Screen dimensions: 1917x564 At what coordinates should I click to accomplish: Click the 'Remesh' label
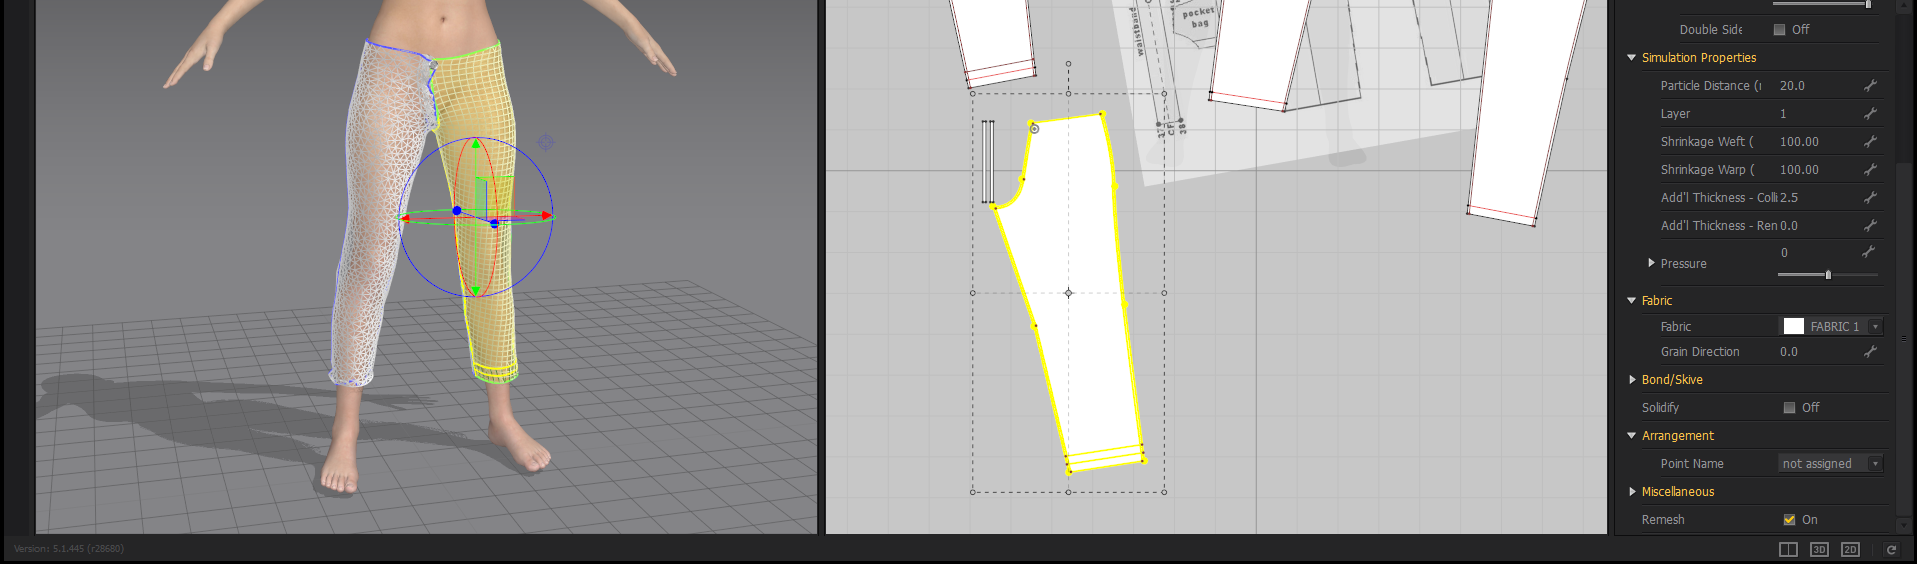click(x=1663, y=520)
